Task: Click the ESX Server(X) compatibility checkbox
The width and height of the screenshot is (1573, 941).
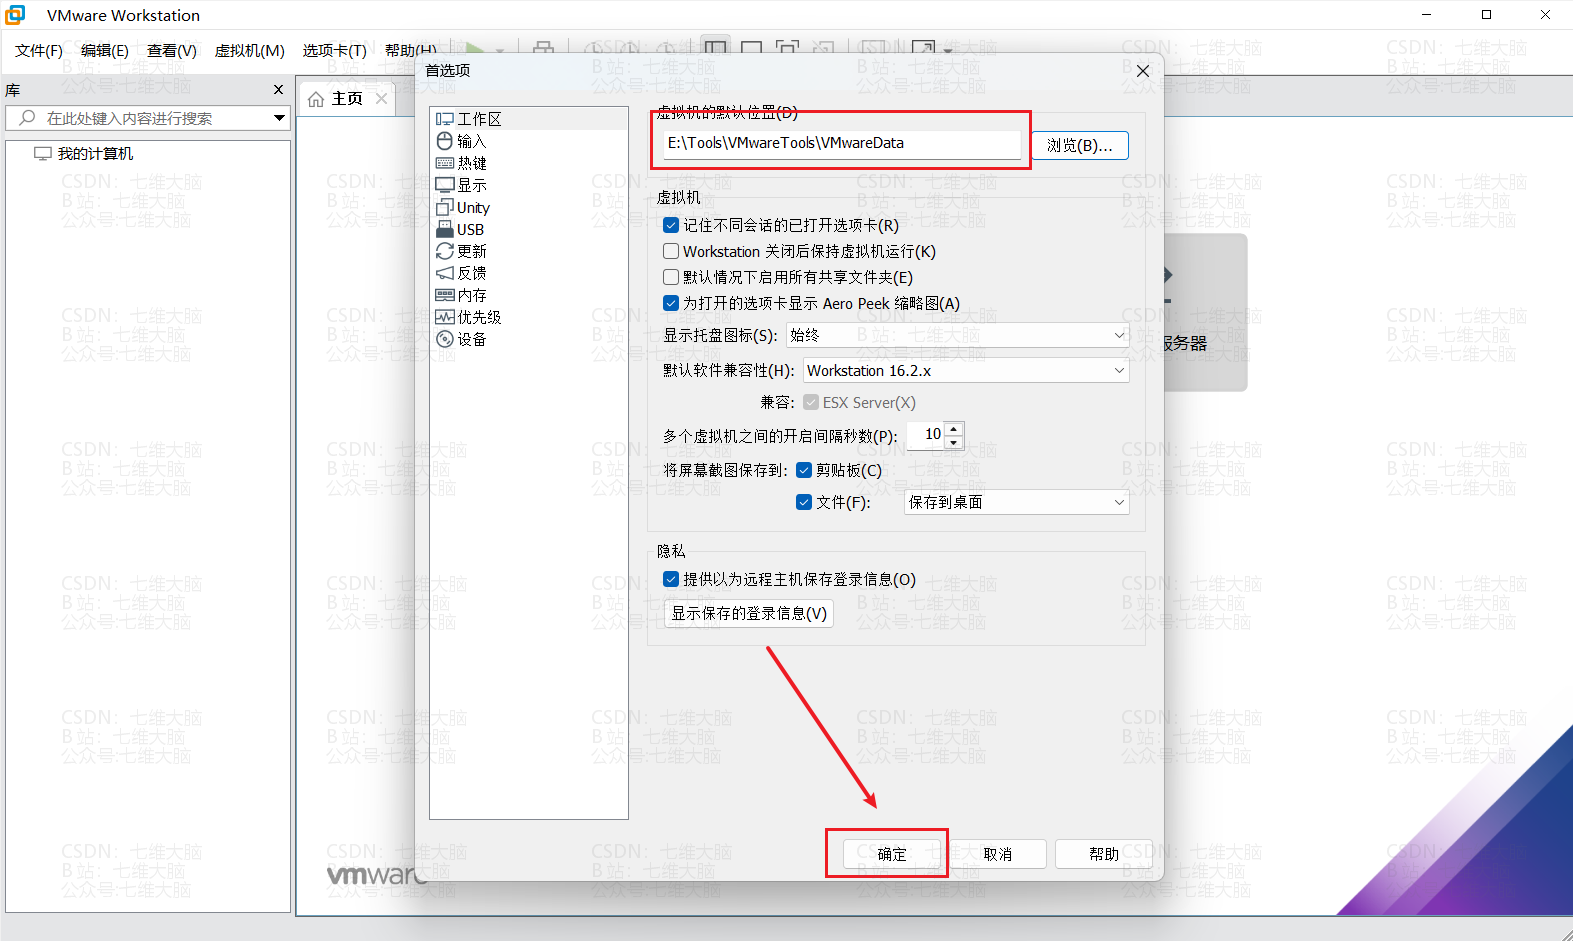Action: pos(811,402)
